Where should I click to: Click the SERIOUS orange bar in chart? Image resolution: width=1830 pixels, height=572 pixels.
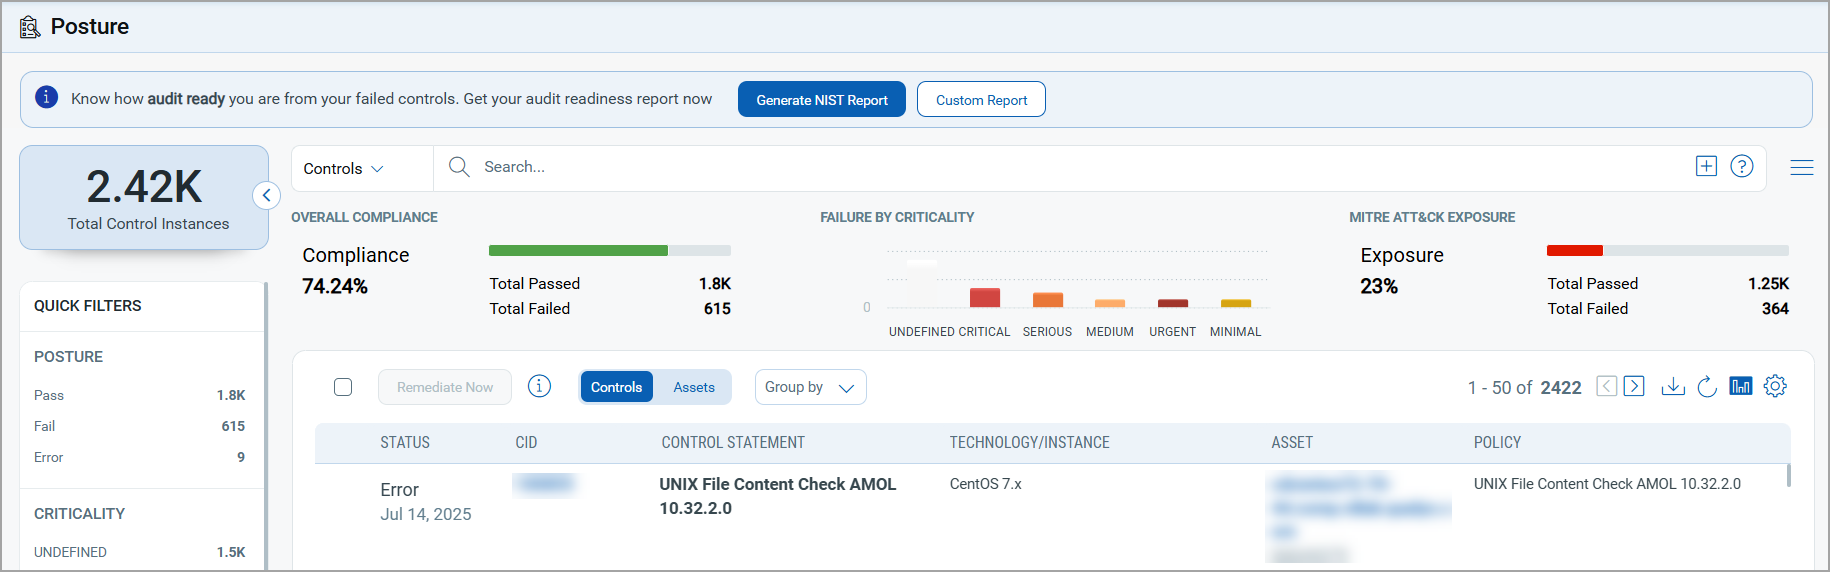coord(1048,300)
